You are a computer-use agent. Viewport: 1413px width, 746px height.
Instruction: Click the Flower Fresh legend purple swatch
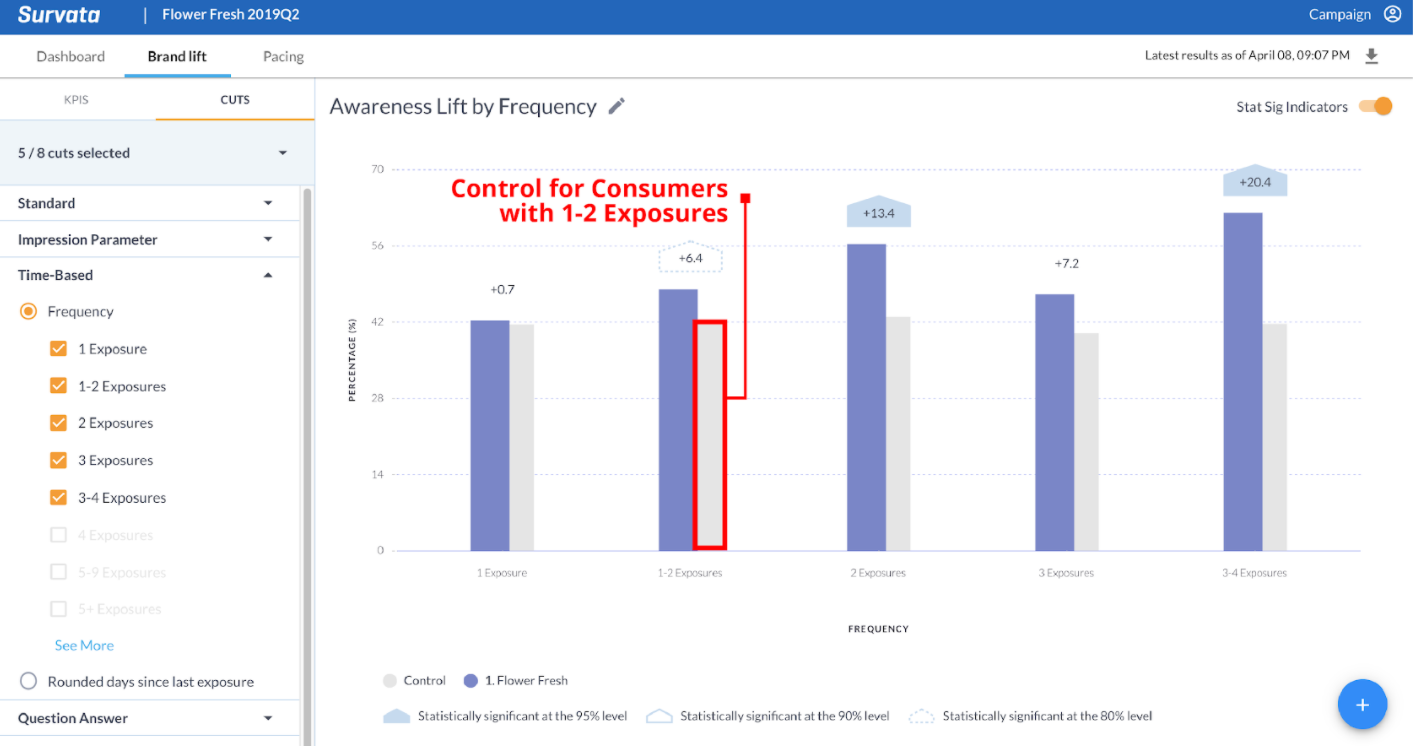pos(471,680)
